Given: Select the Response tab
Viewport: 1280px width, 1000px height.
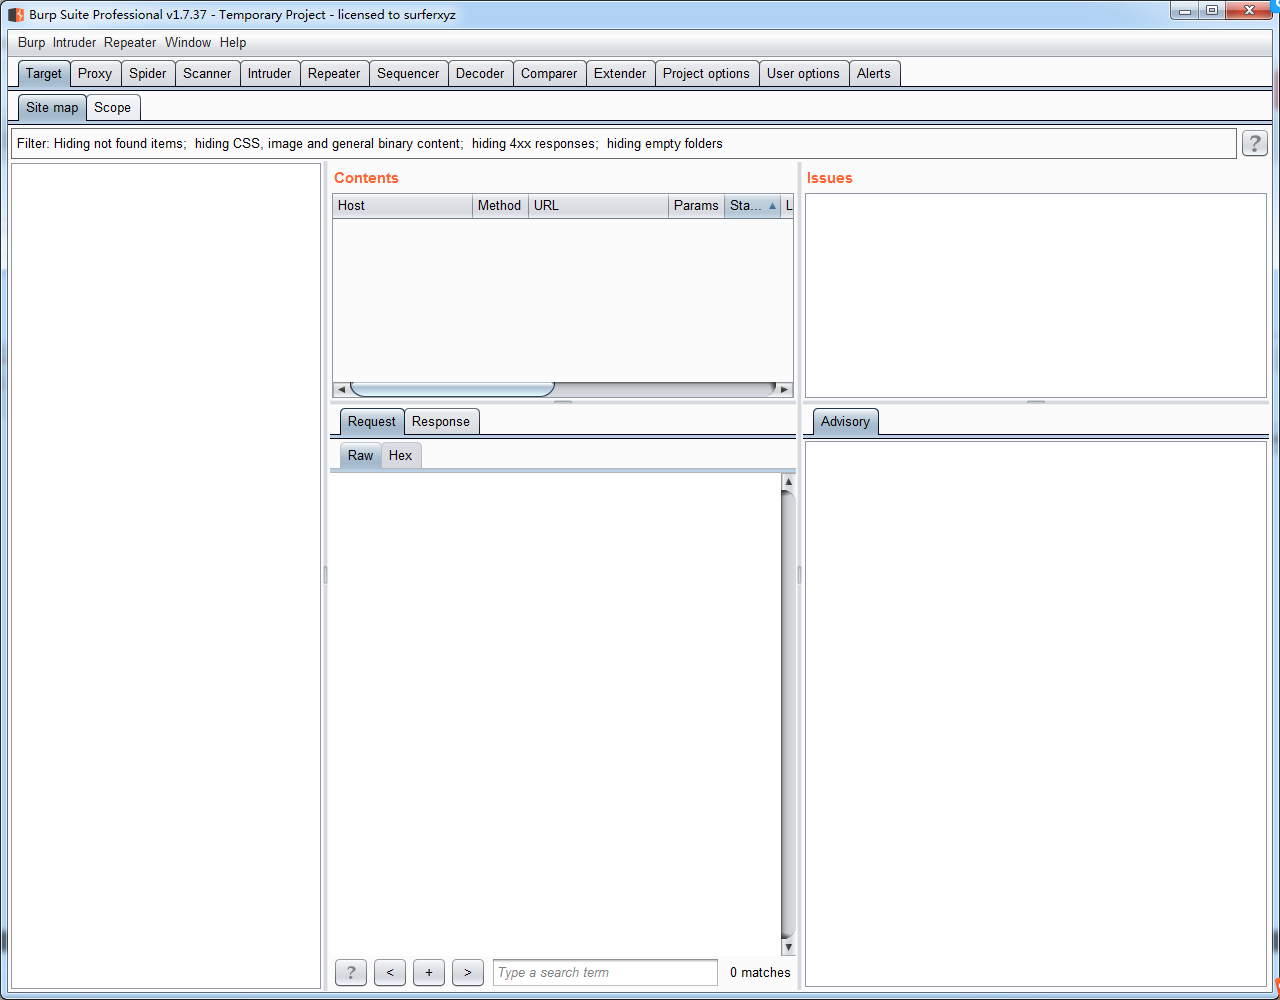Looking at the screenshot, I should [441, 422].
